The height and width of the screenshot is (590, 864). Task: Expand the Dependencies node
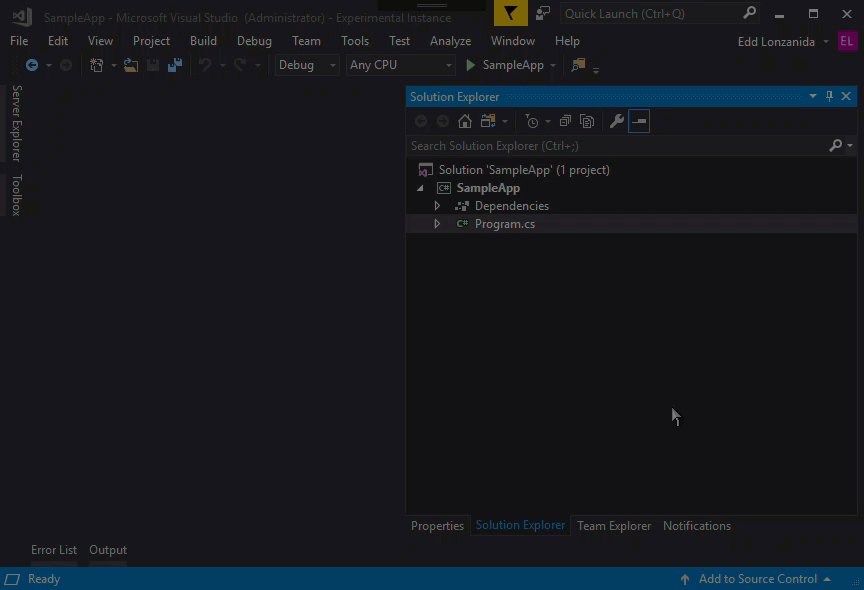pos(437,206)
